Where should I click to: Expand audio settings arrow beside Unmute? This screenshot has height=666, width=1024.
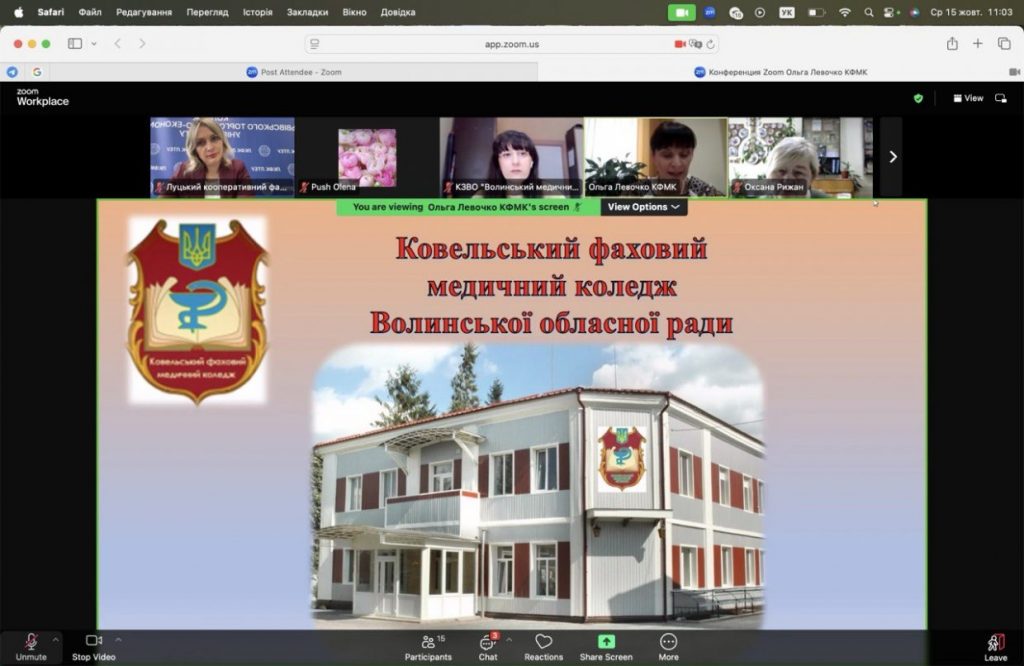point(55,638)
